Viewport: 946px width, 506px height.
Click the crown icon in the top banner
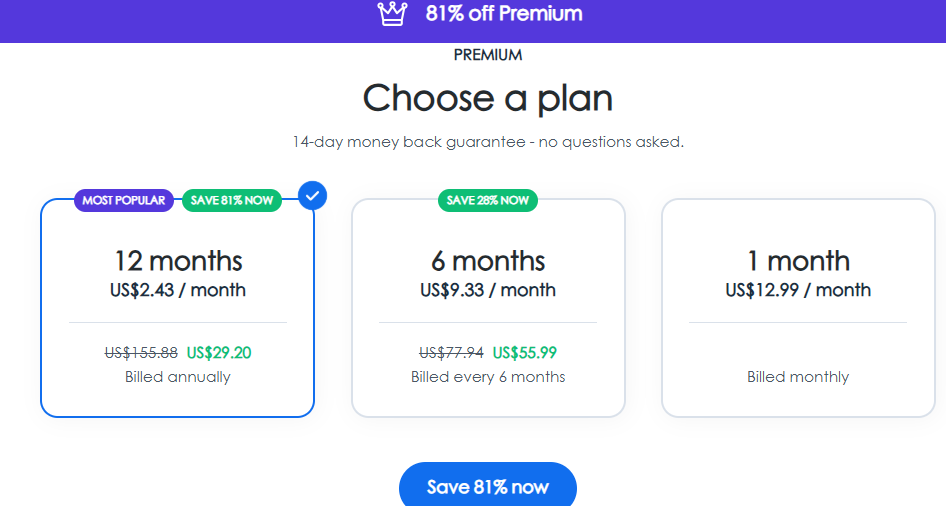pos(393,14)
